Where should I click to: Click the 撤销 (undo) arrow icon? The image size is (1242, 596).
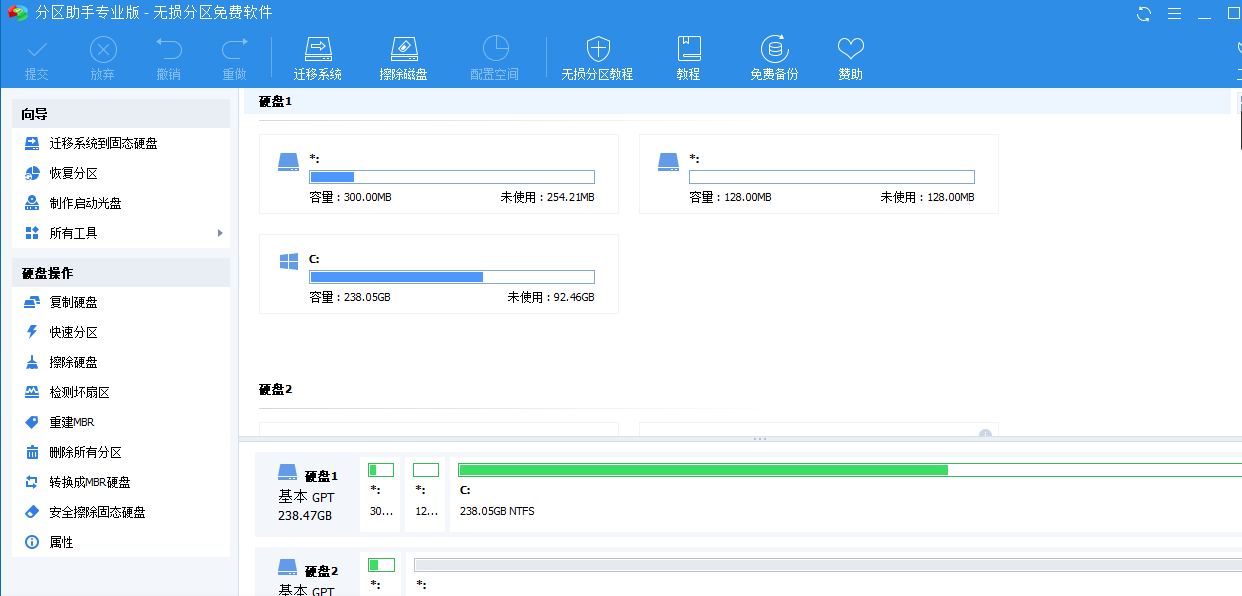coord(169,49)
